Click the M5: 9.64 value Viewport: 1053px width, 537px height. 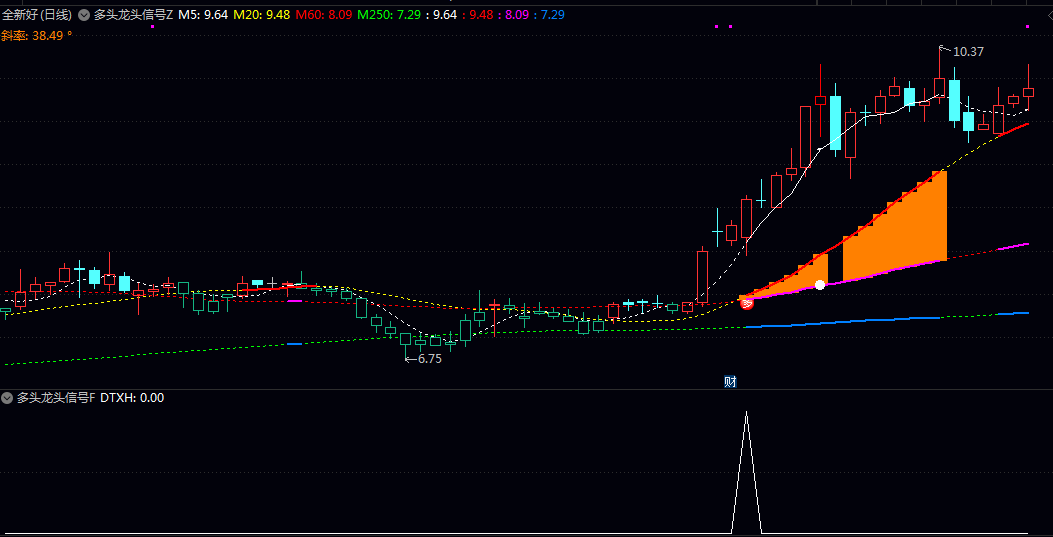[x=203, y=15]
